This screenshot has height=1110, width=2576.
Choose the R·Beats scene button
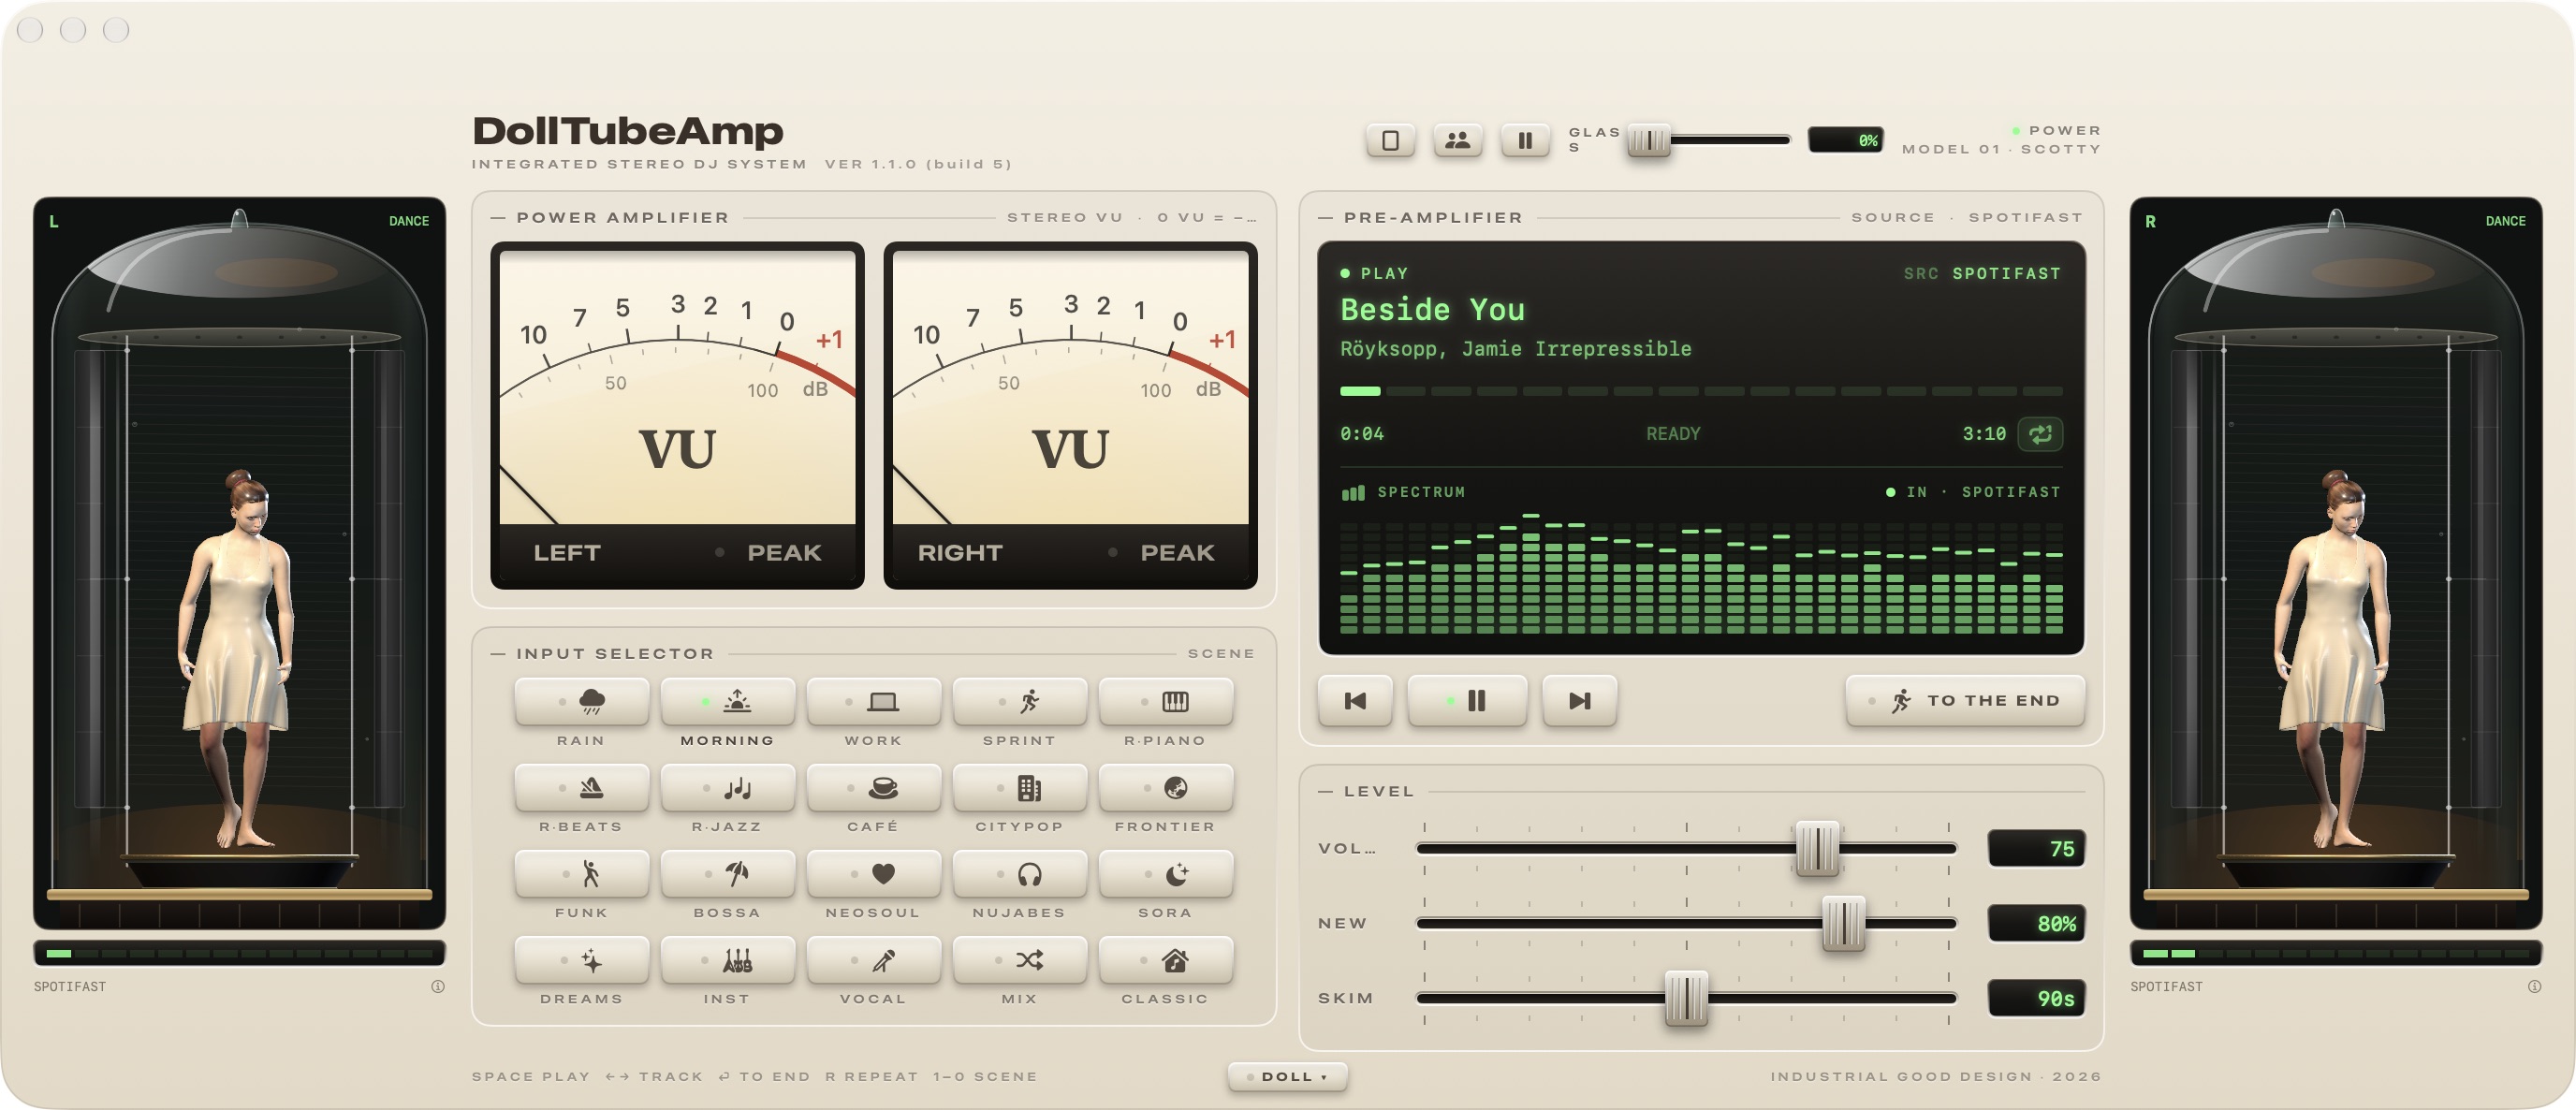(581, 788)
